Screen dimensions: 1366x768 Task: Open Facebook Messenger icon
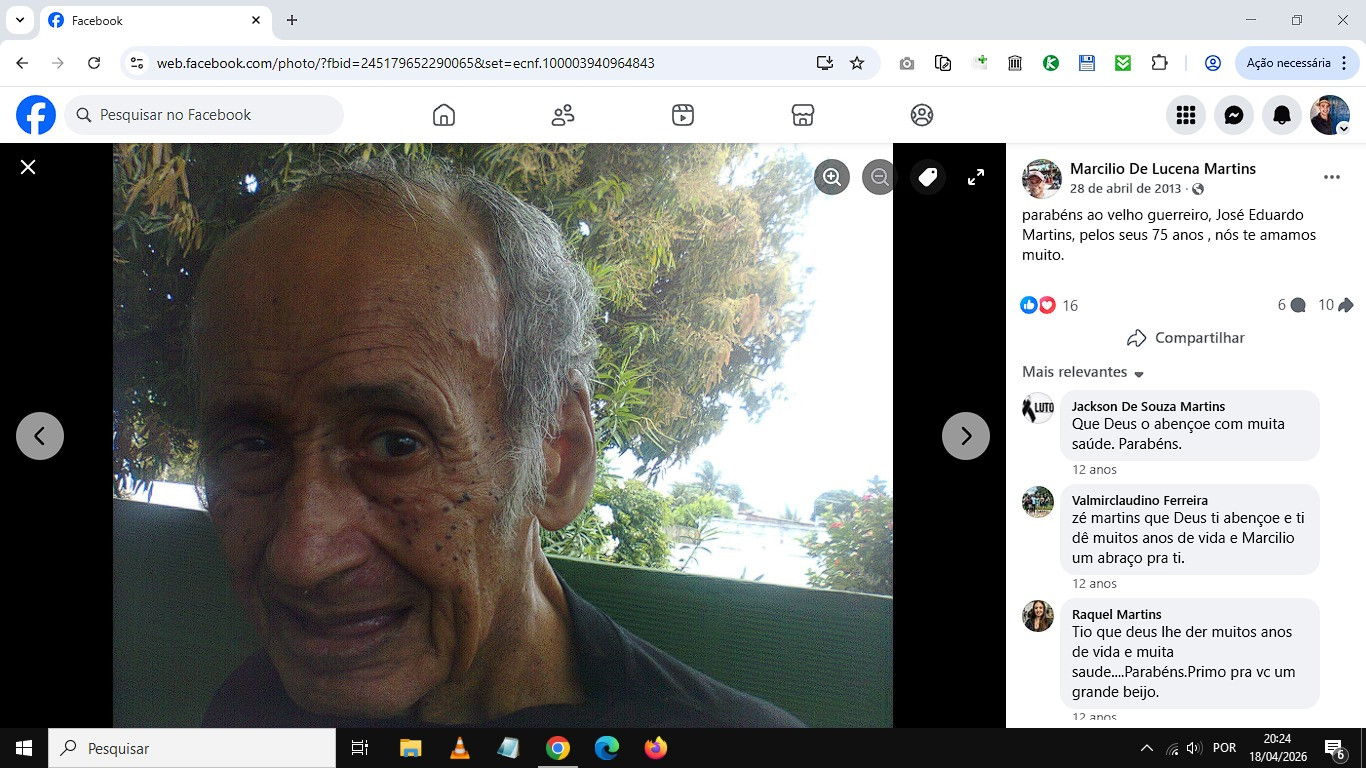(1234, 115)
